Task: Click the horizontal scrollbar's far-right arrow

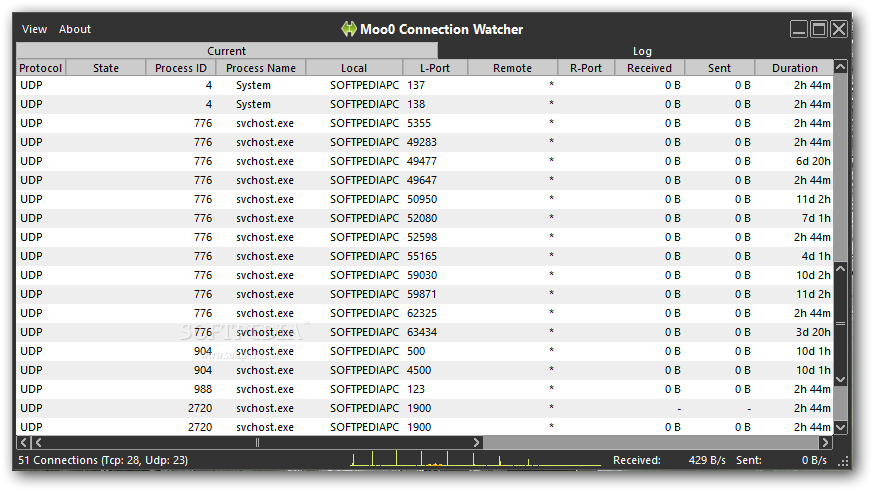Action: click(826, 443)
